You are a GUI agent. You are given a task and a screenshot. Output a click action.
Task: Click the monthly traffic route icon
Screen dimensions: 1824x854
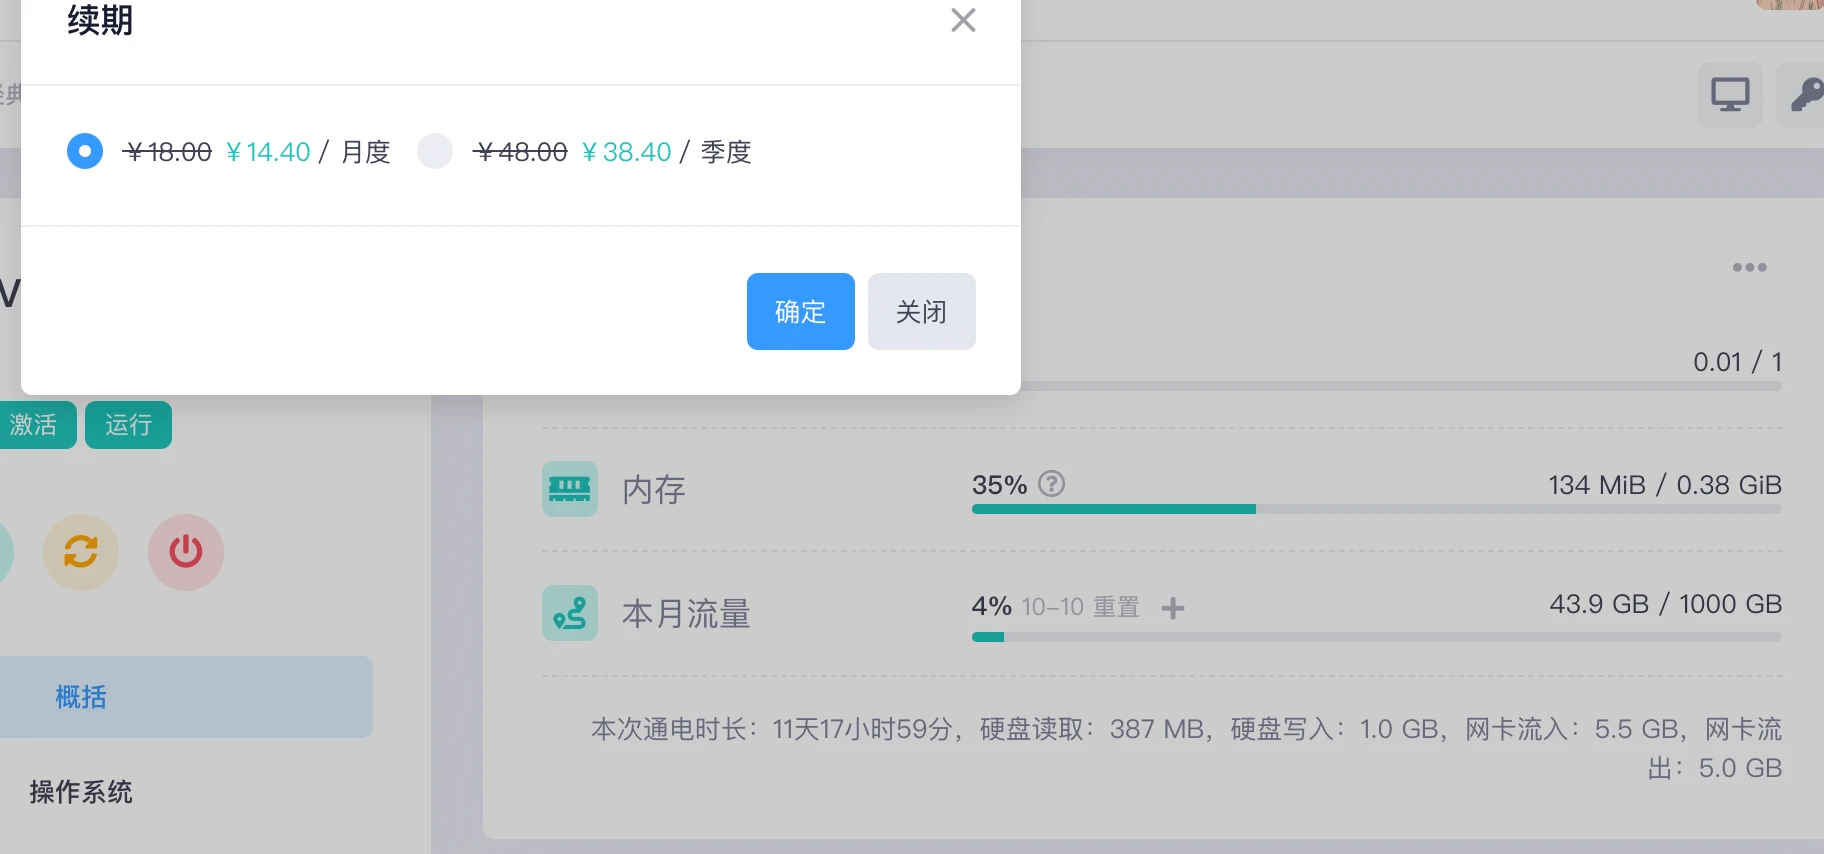click(570, 613)
